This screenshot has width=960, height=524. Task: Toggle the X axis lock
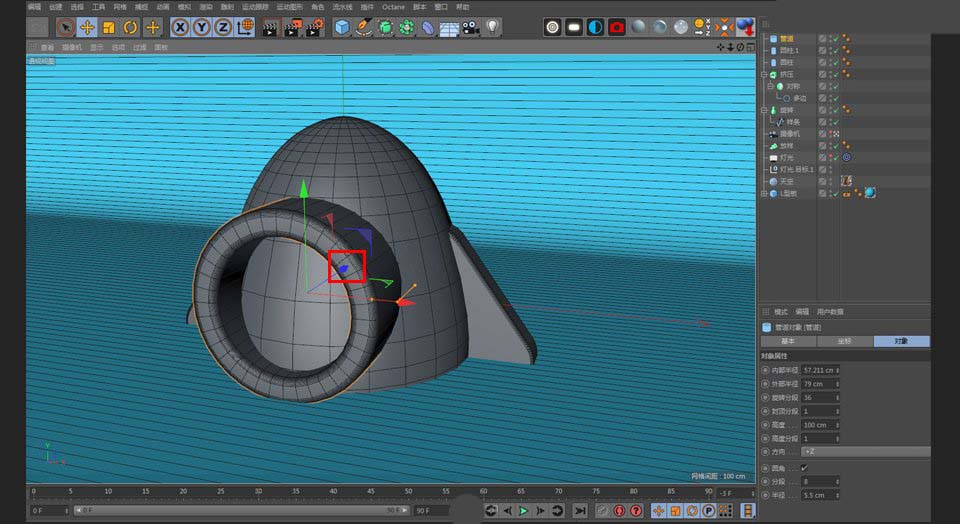180,28
